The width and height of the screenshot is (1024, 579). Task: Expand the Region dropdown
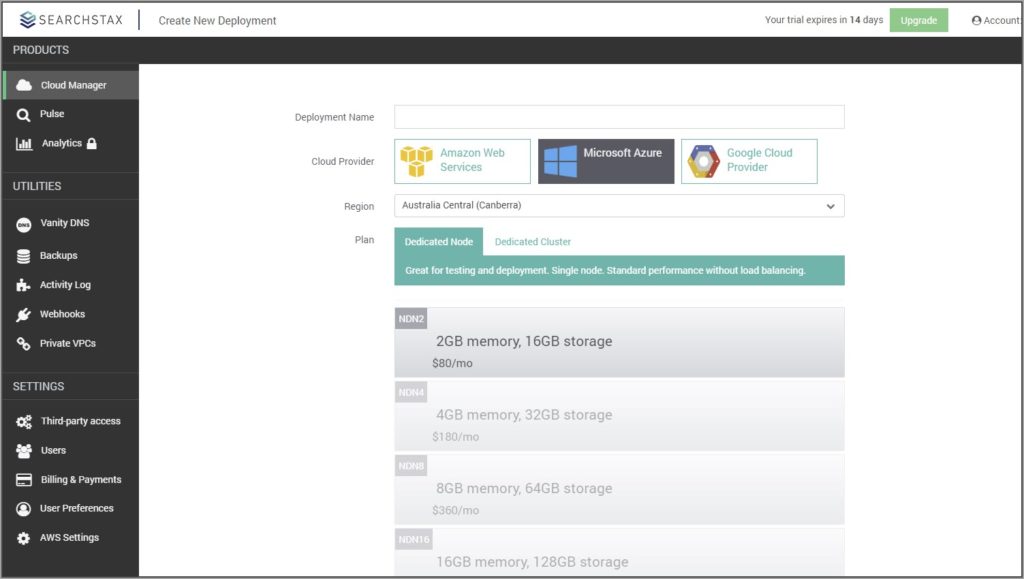(x=619, y=206)
